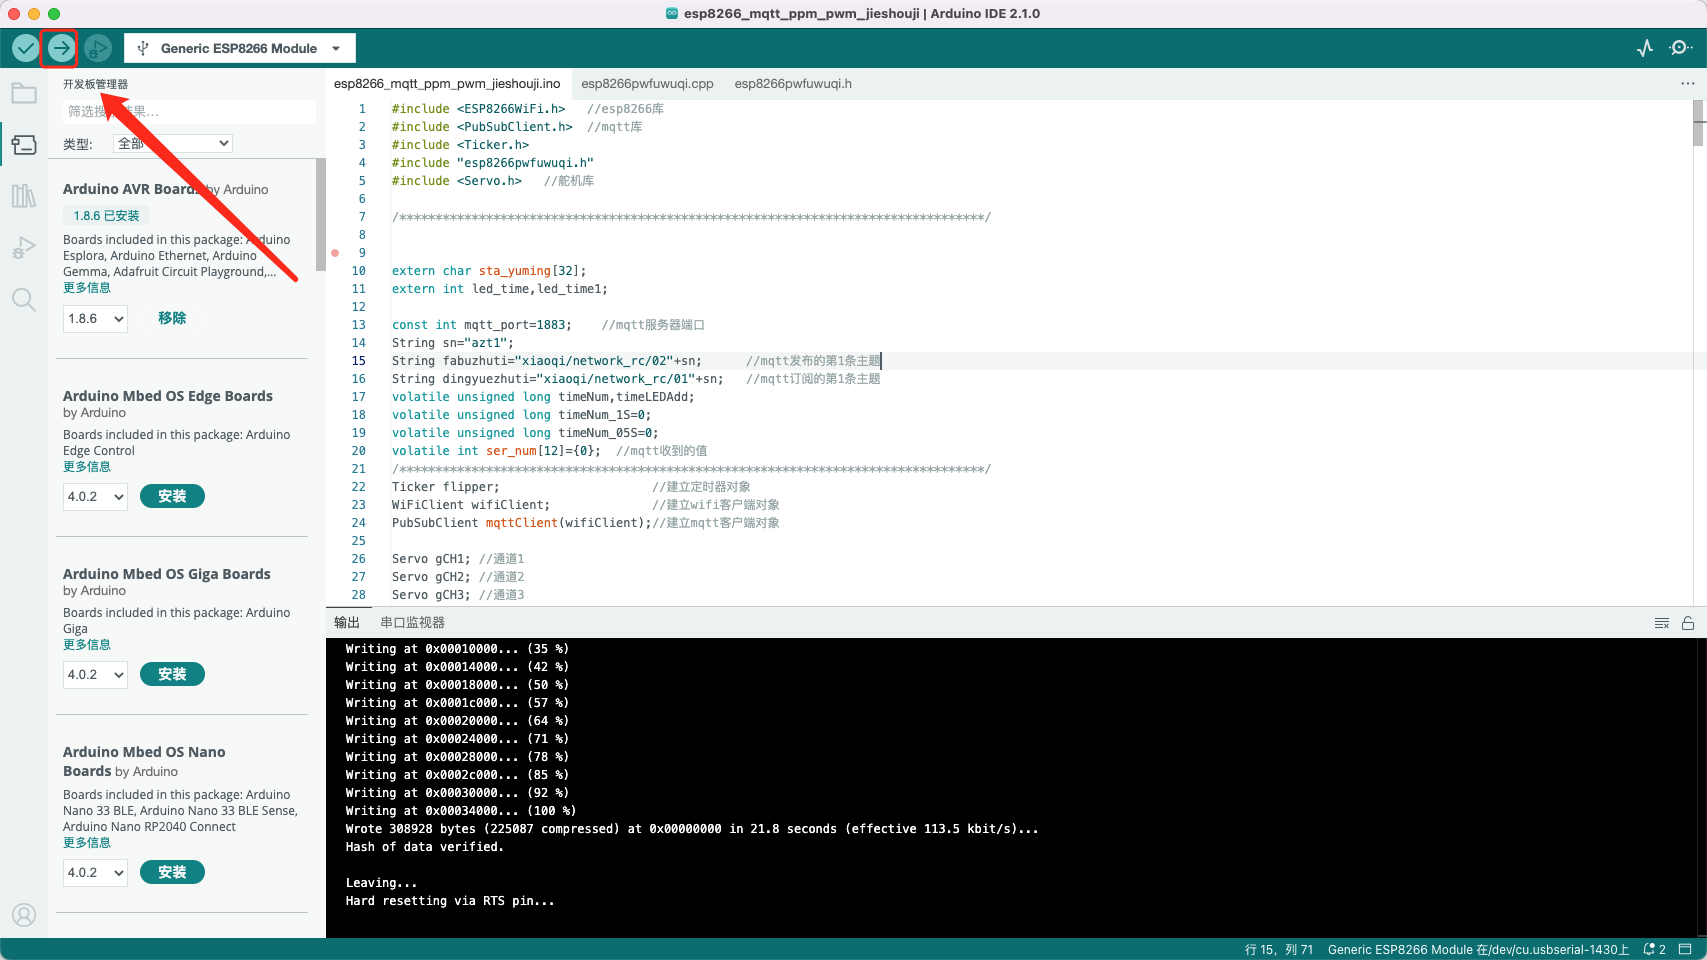Open the Generic ESP8266 Module board selector

coord(239,48)
